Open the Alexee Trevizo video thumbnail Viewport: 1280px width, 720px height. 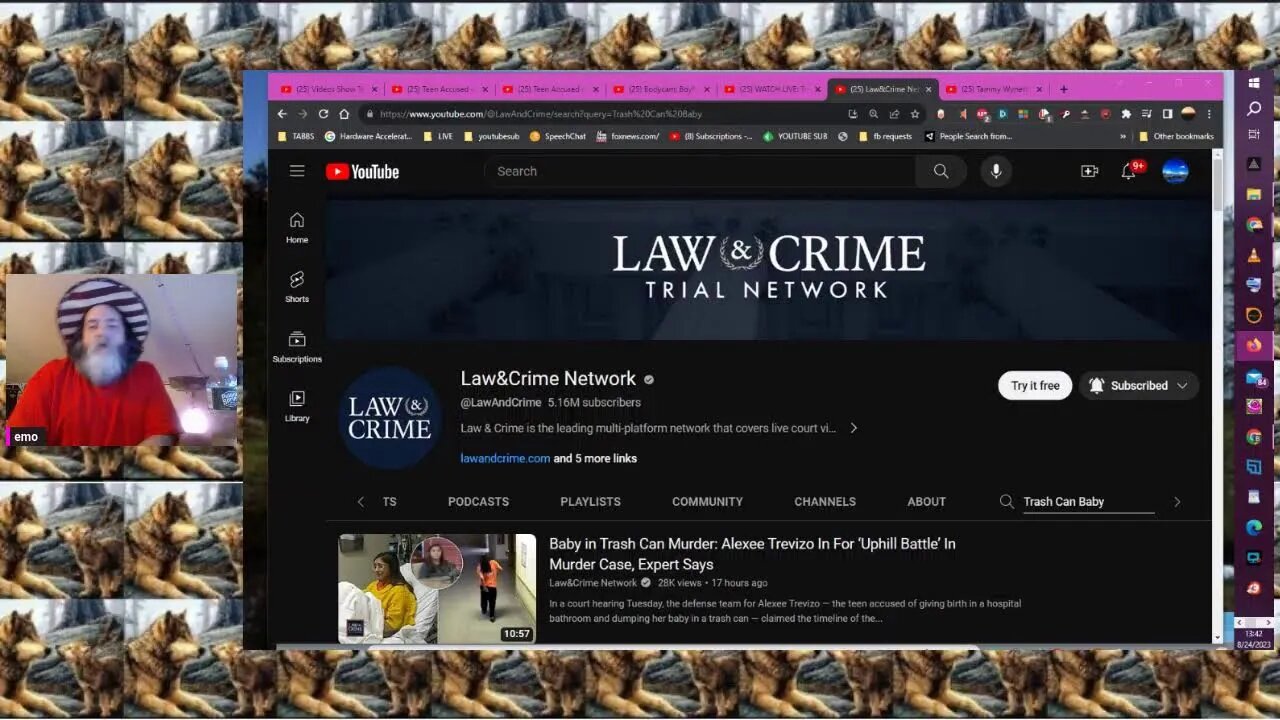click(437, 588)
